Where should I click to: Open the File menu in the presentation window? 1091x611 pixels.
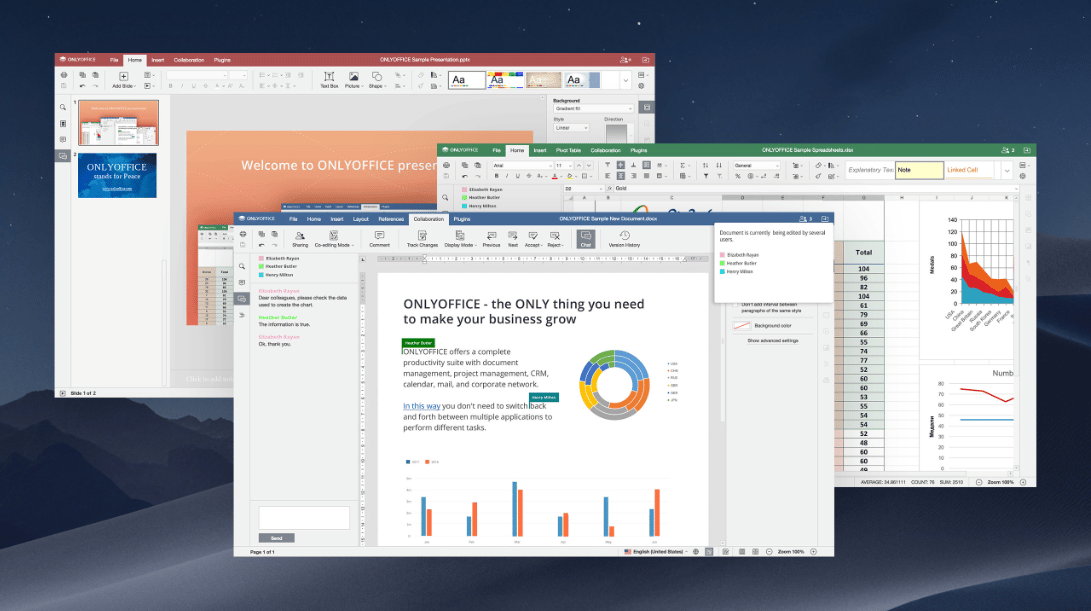point(114,61)
